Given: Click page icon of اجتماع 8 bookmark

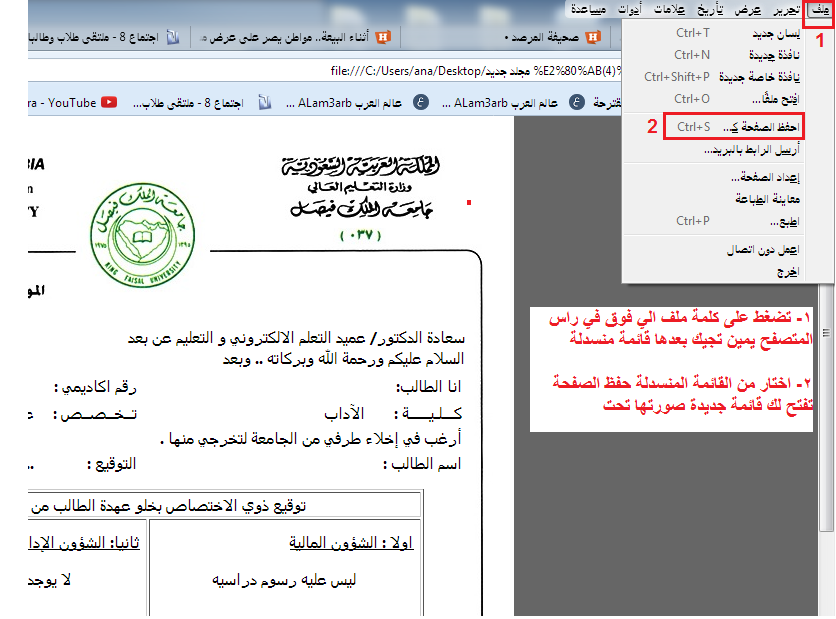Looking at the screenshot, I should [265, 102].
